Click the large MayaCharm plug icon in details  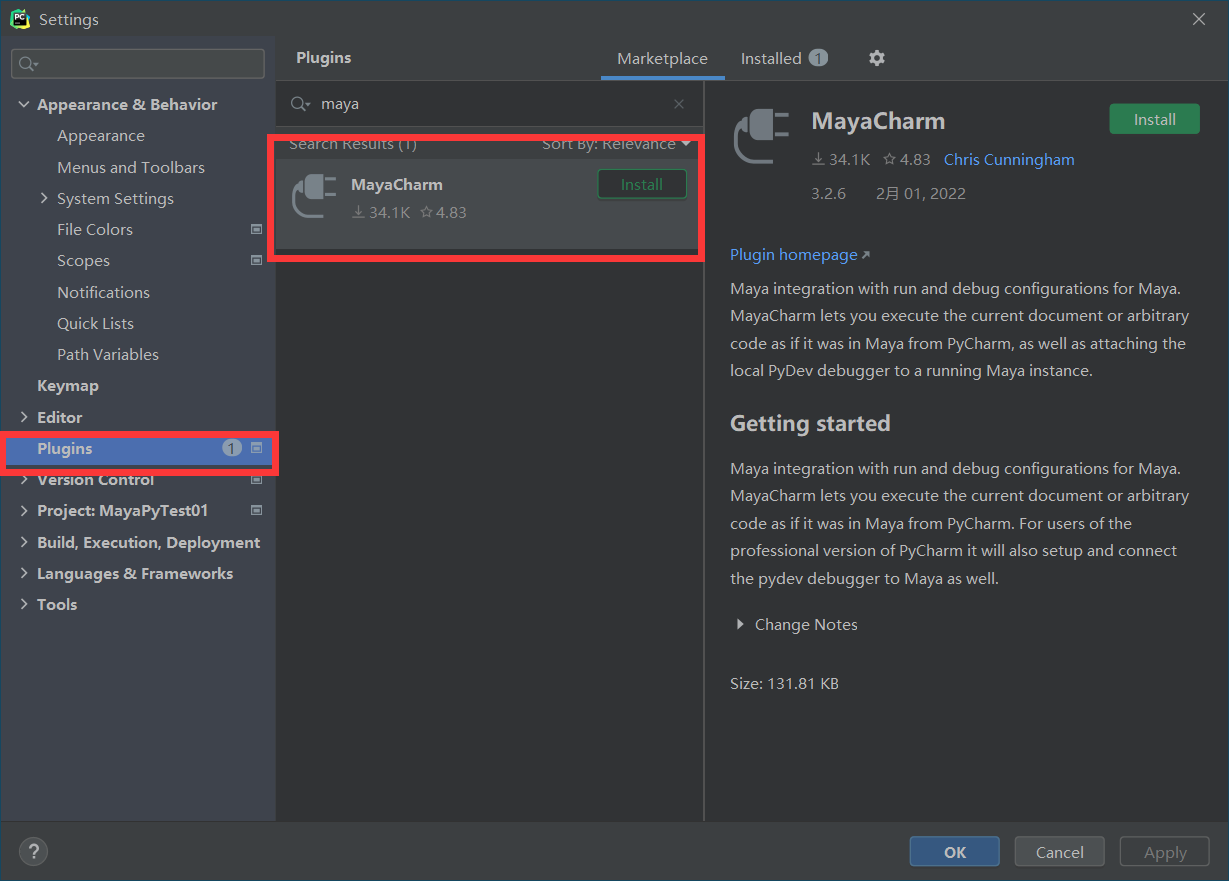tap(762, 136)
